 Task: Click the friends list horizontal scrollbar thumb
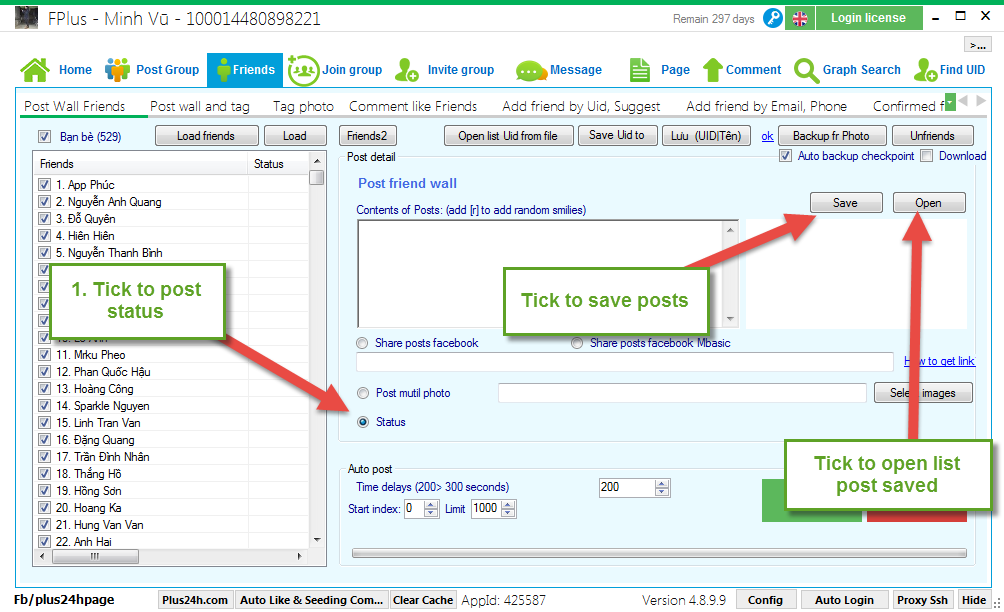(x=95, y=556)
